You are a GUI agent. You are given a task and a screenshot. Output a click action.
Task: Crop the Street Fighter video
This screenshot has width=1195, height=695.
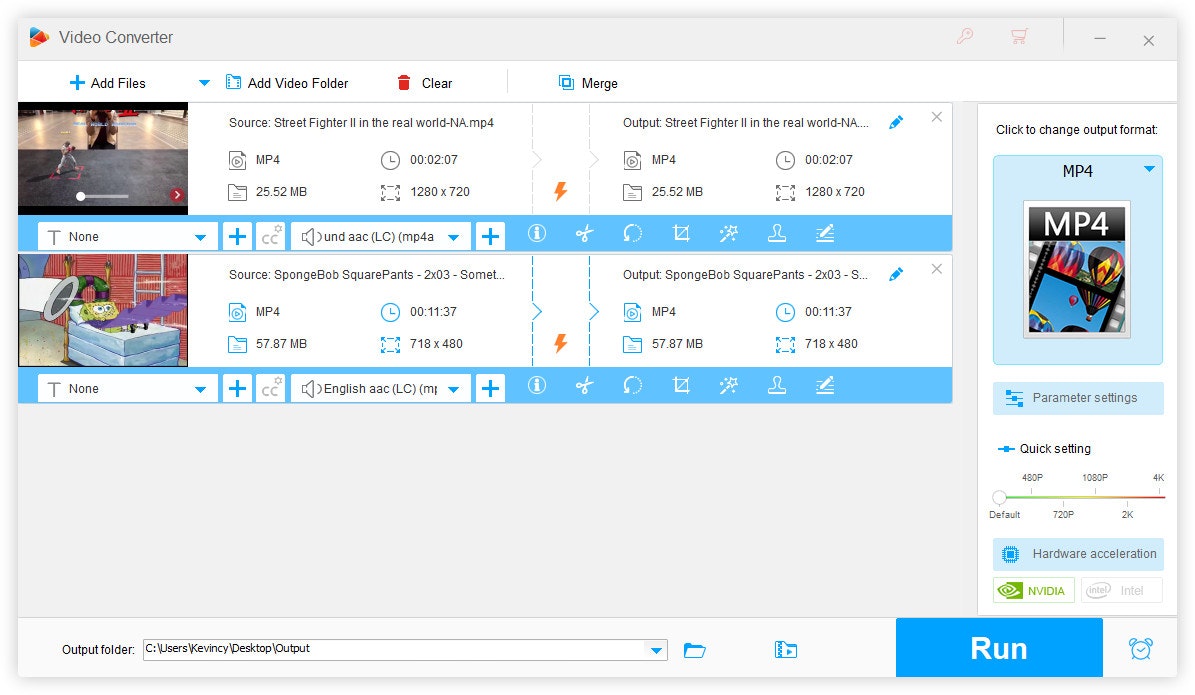681,233
